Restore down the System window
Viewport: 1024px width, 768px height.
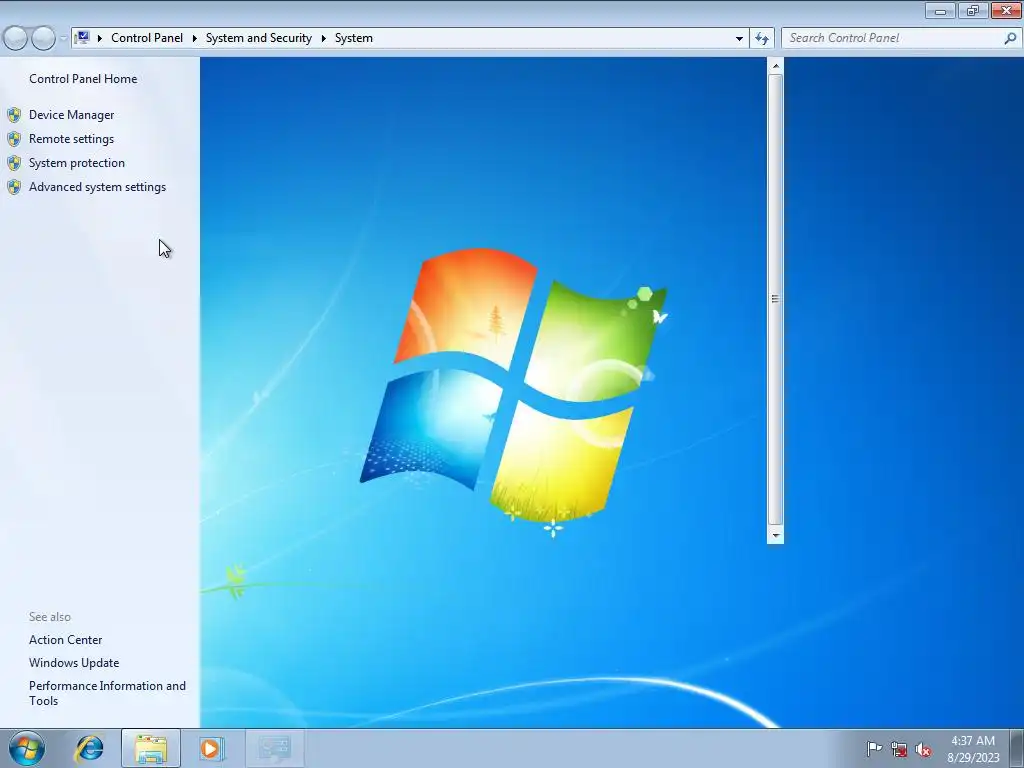tap(973, 11)
